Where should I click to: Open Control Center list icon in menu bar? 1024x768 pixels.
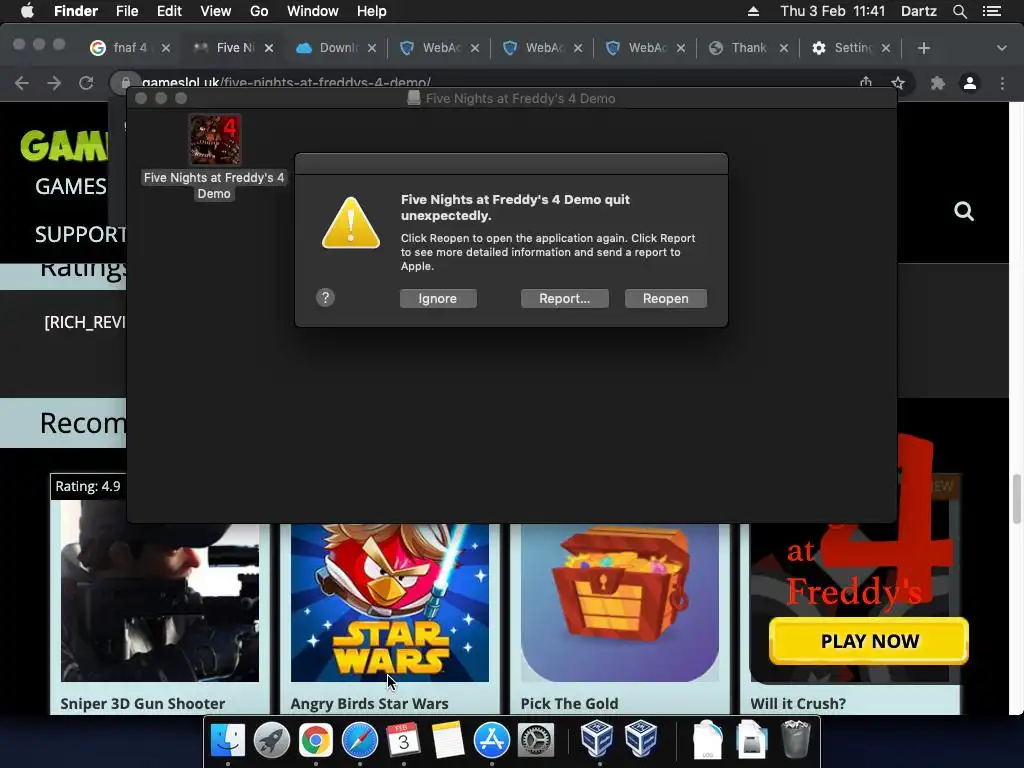point(991,11)
